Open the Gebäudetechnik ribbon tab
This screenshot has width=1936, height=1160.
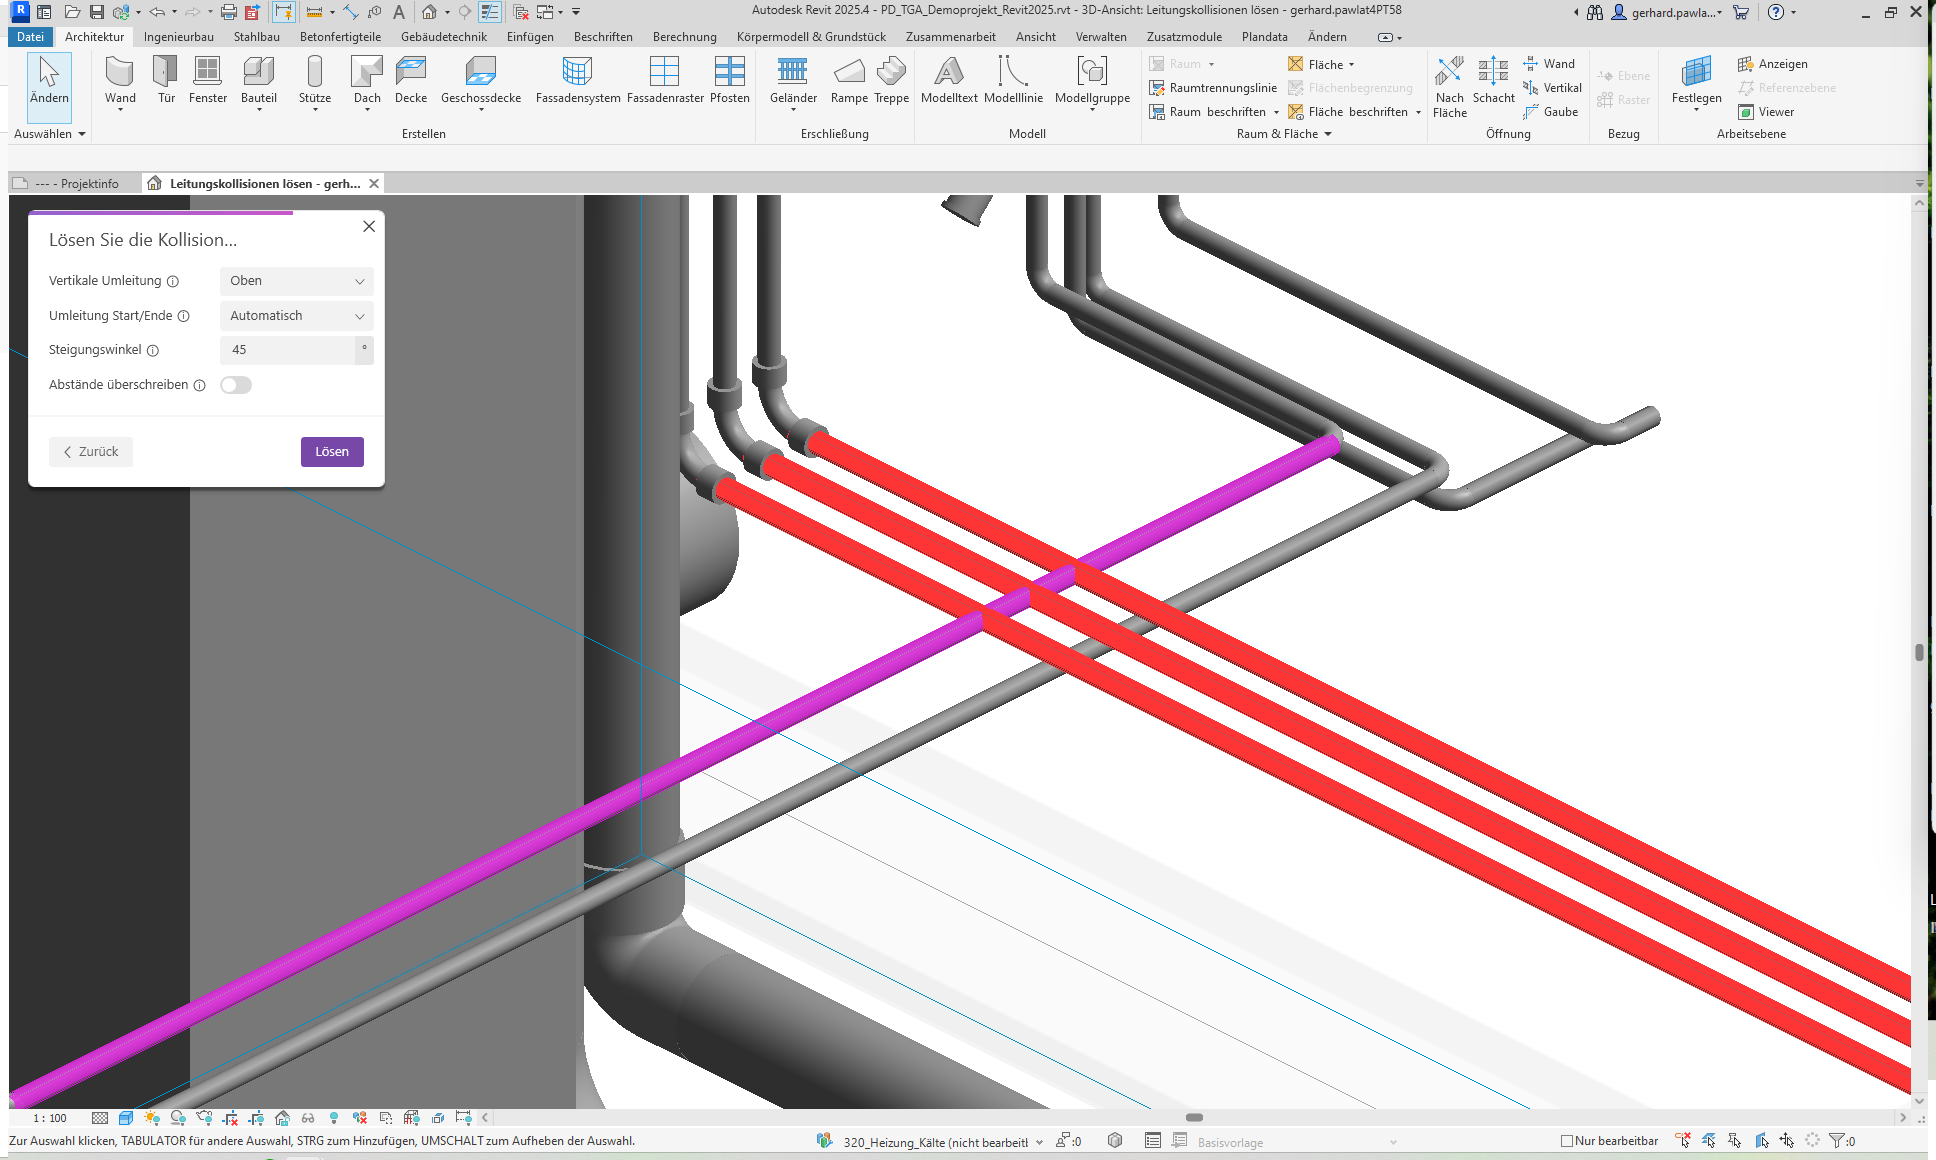[x=443, y=37]
